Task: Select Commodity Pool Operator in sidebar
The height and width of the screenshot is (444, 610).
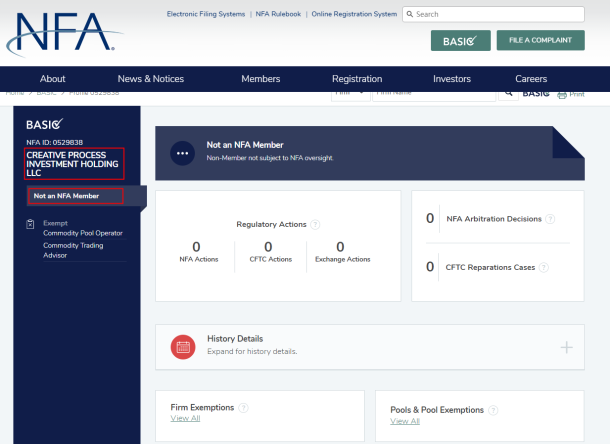Action: [83, 233]
